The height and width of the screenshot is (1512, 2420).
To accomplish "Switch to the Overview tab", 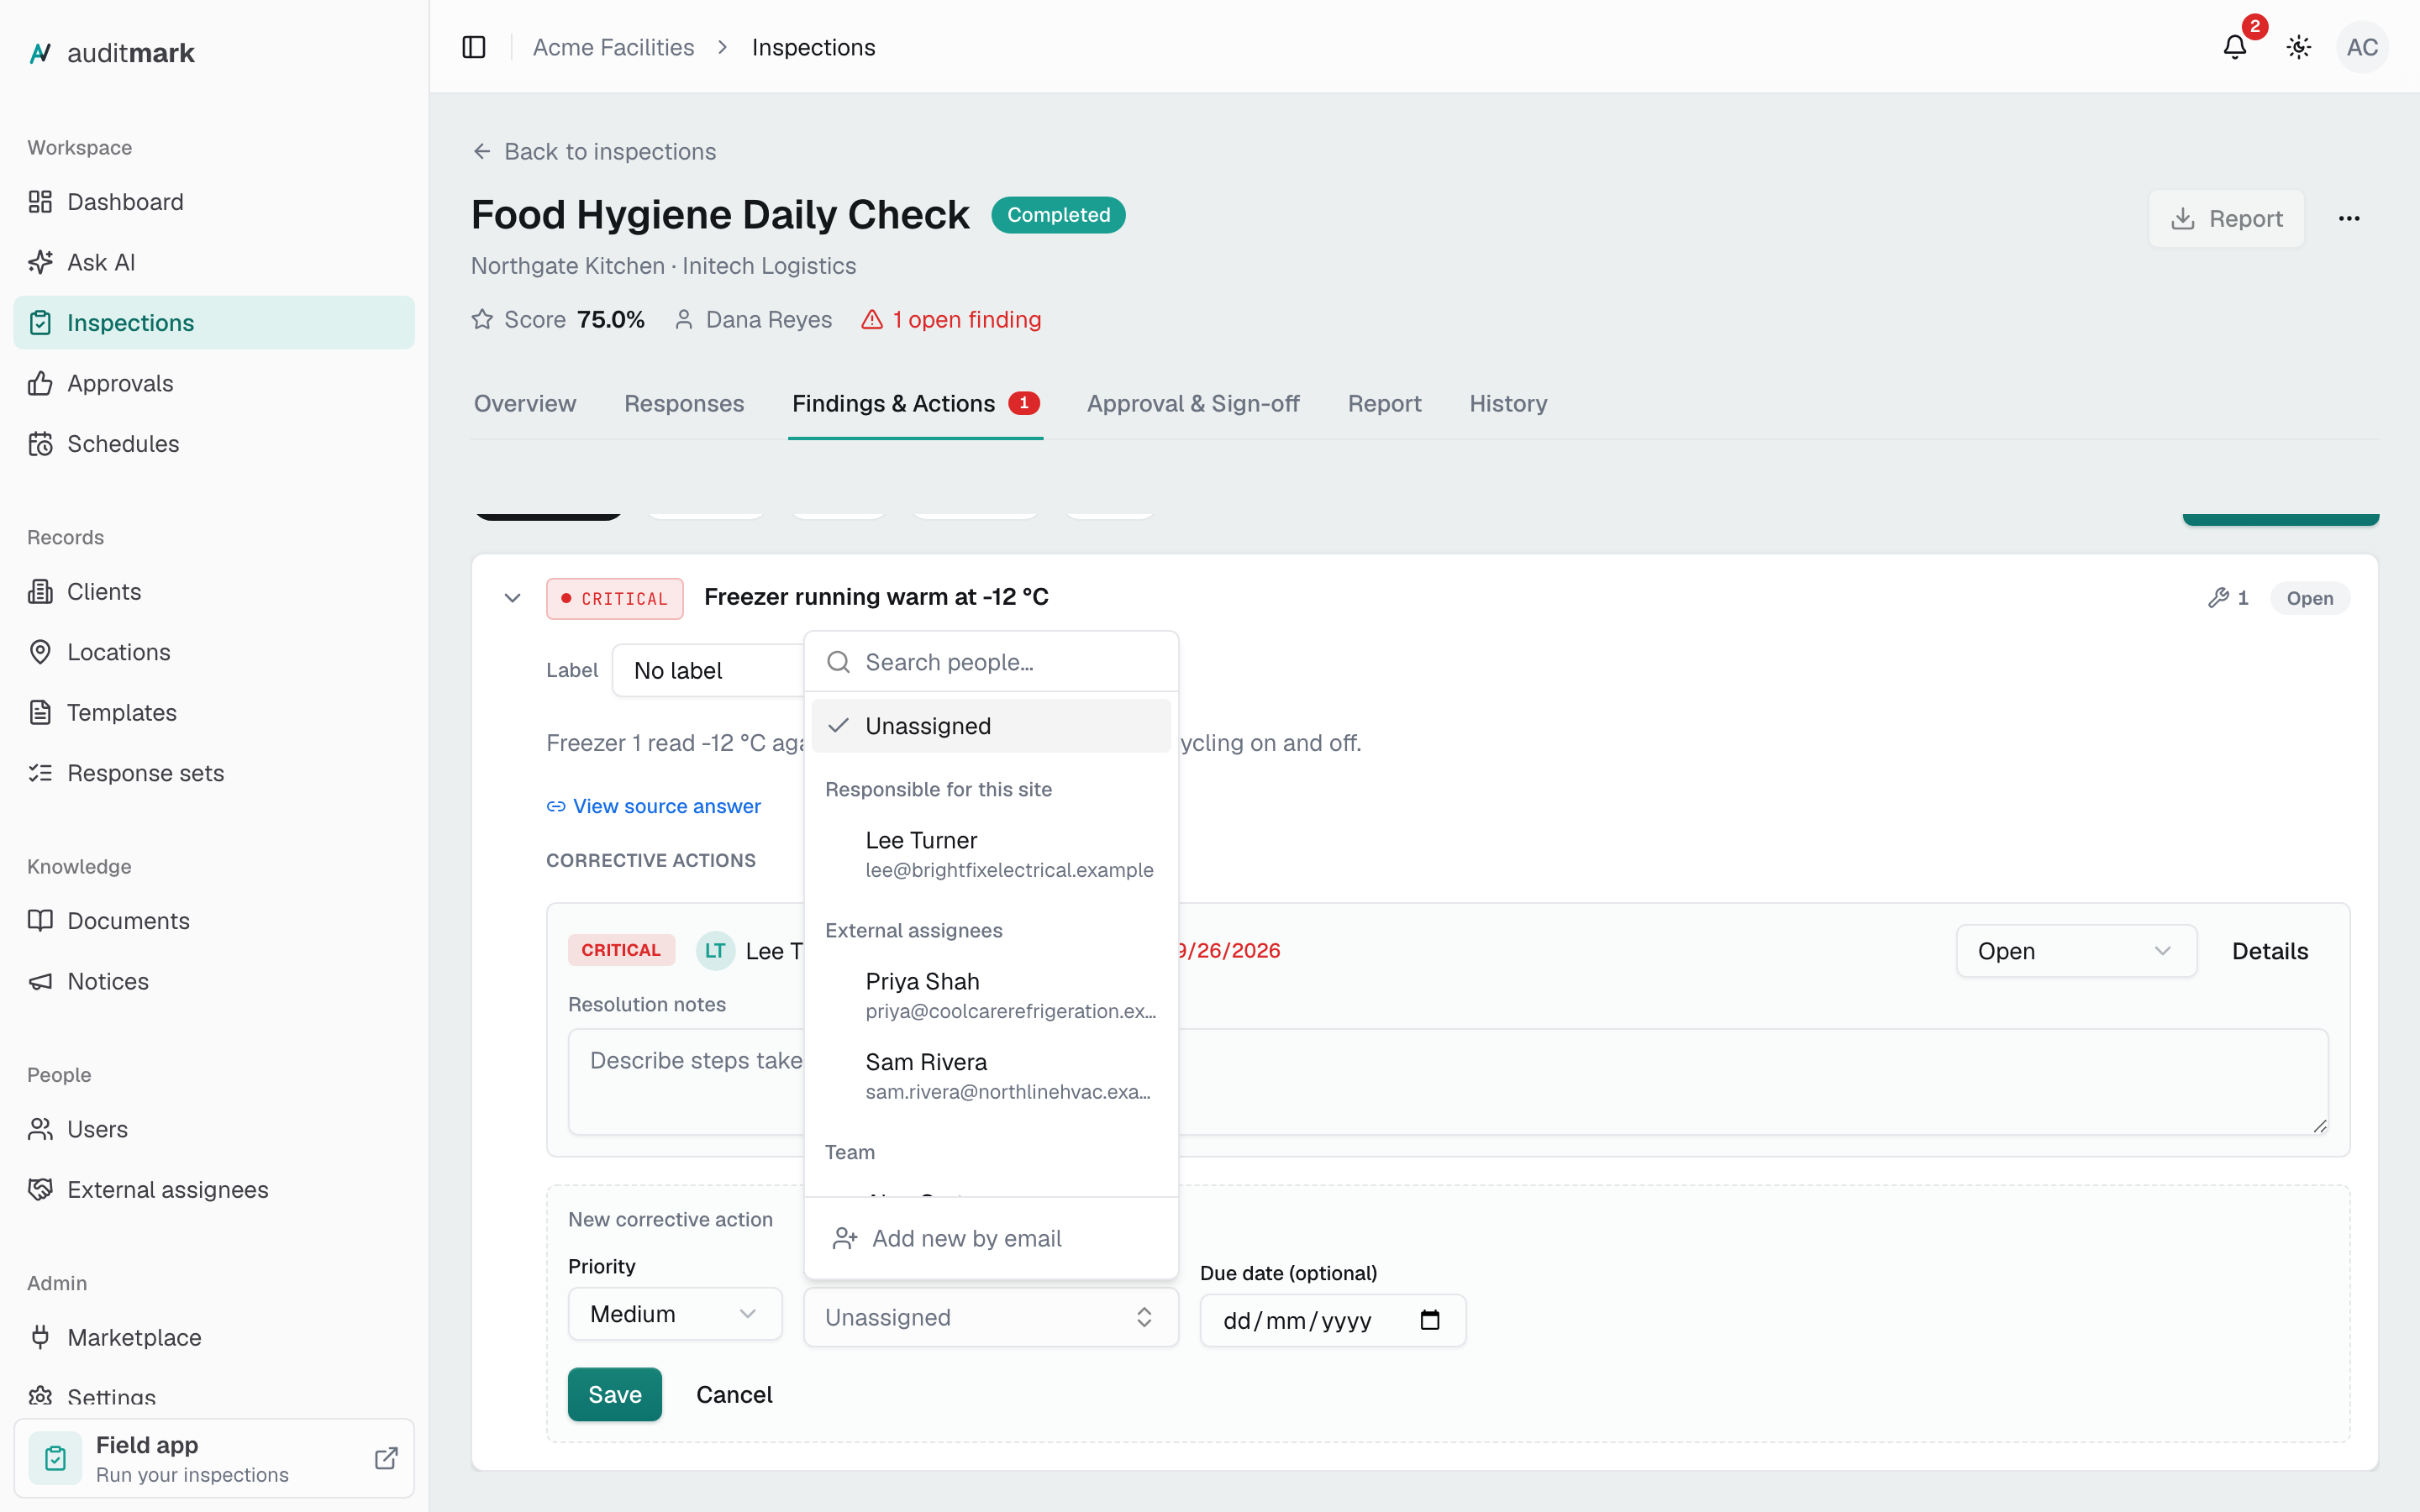I will [525, 403].
